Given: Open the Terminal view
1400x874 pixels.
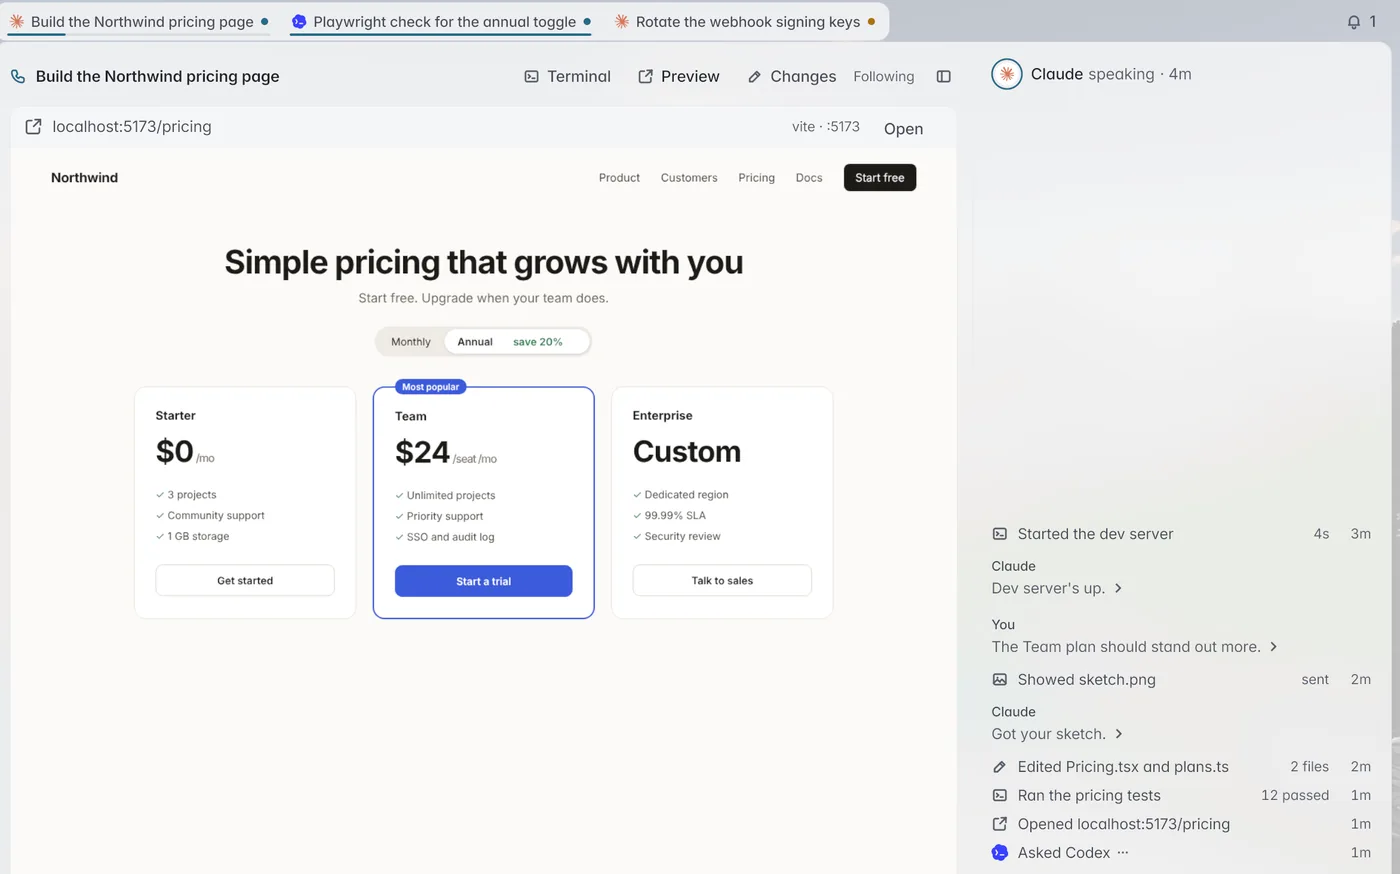Looking at the screenshot, I should 567,76.
